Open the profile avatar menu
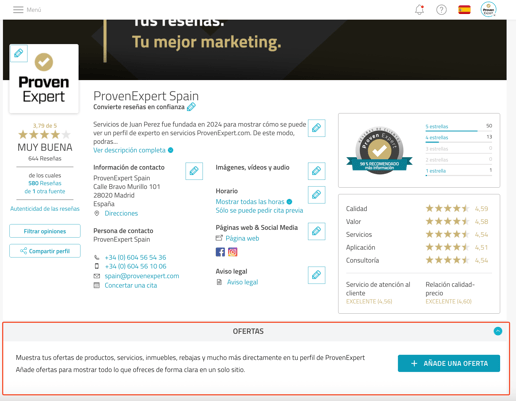516x401 pixels. (488, 9)
